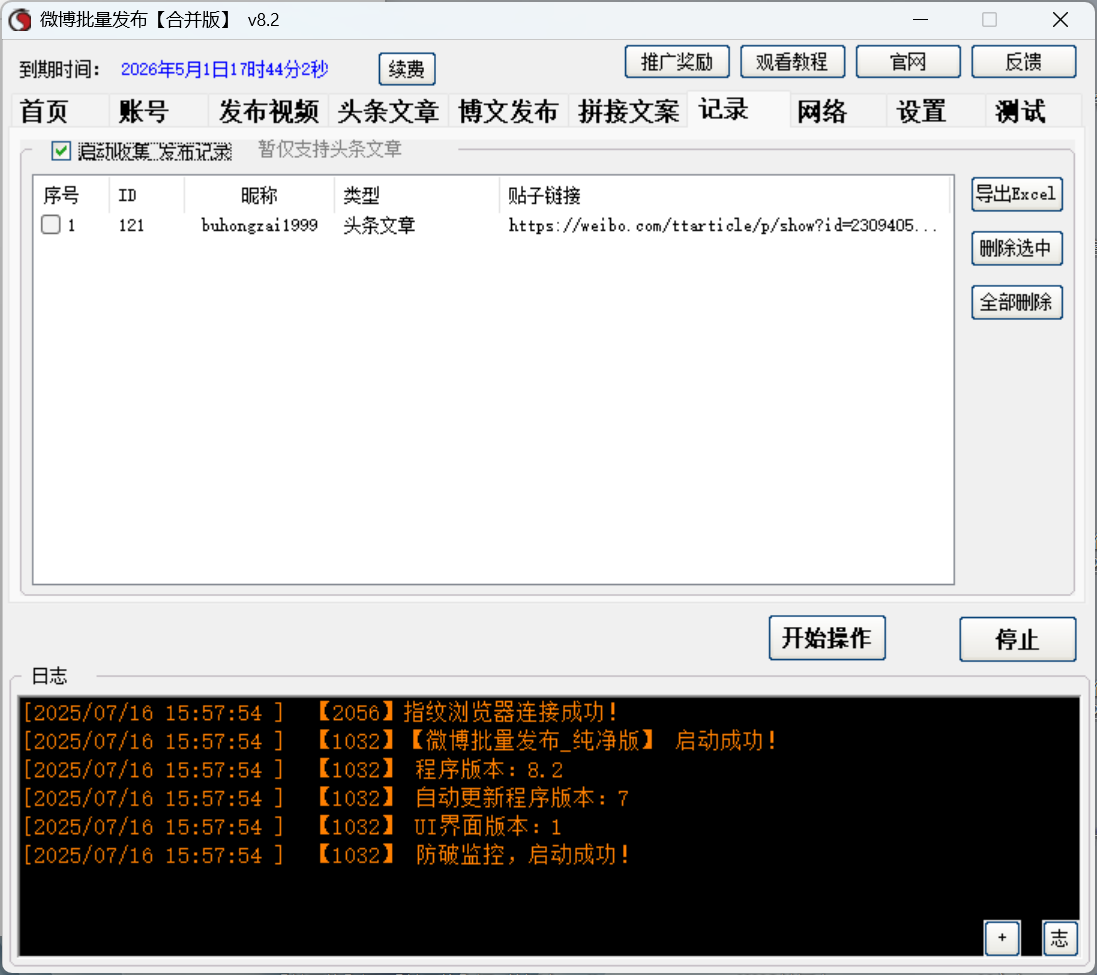Viewport: 1097px width, 975px height.
Task: Click log line 程序版本：8.2
Action: [292, 770]
